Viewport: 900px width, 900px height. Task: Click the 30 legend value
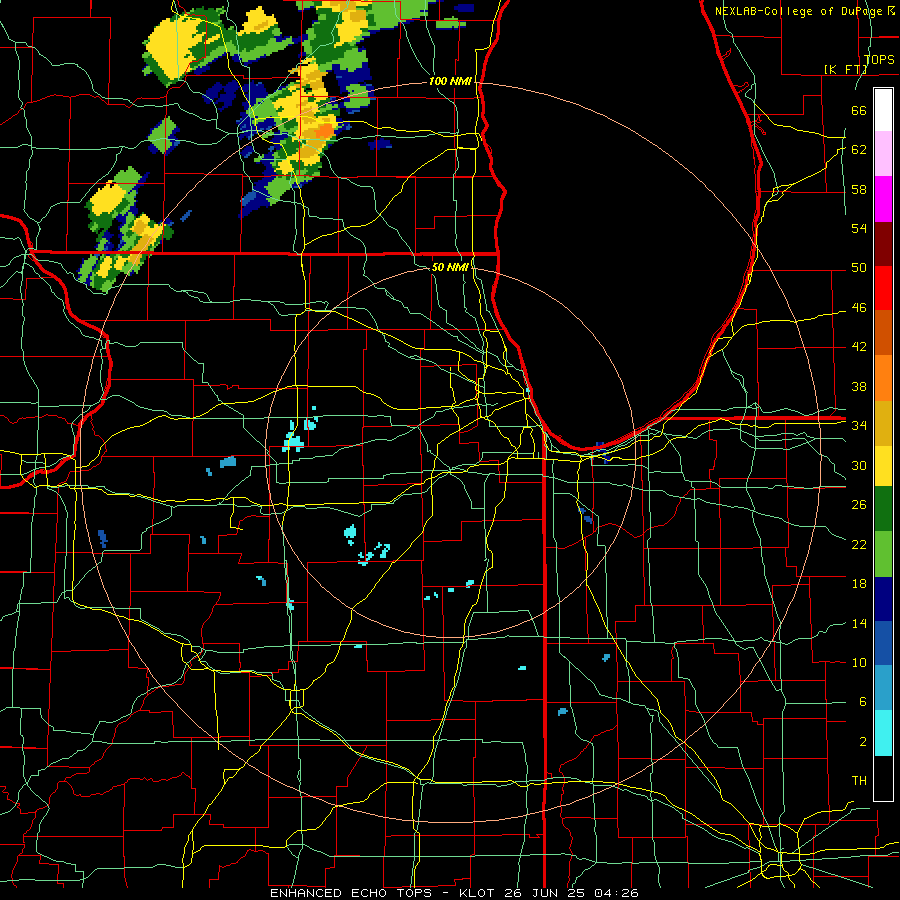pyautogui.click(x=859, y=465)
